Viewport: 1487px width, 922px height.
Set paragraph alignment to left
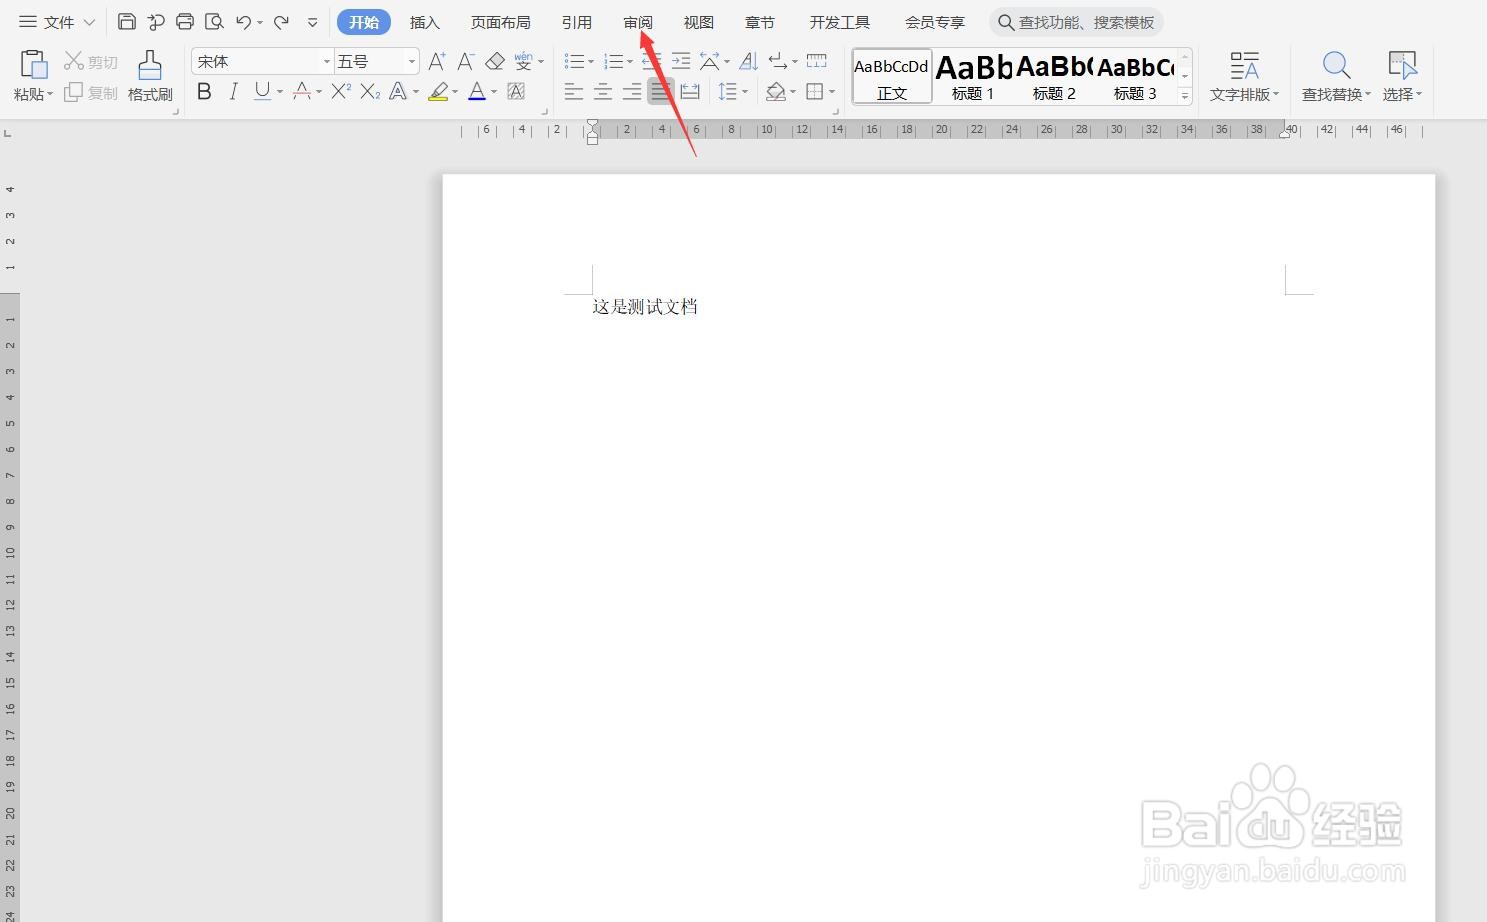click(574, 92)
